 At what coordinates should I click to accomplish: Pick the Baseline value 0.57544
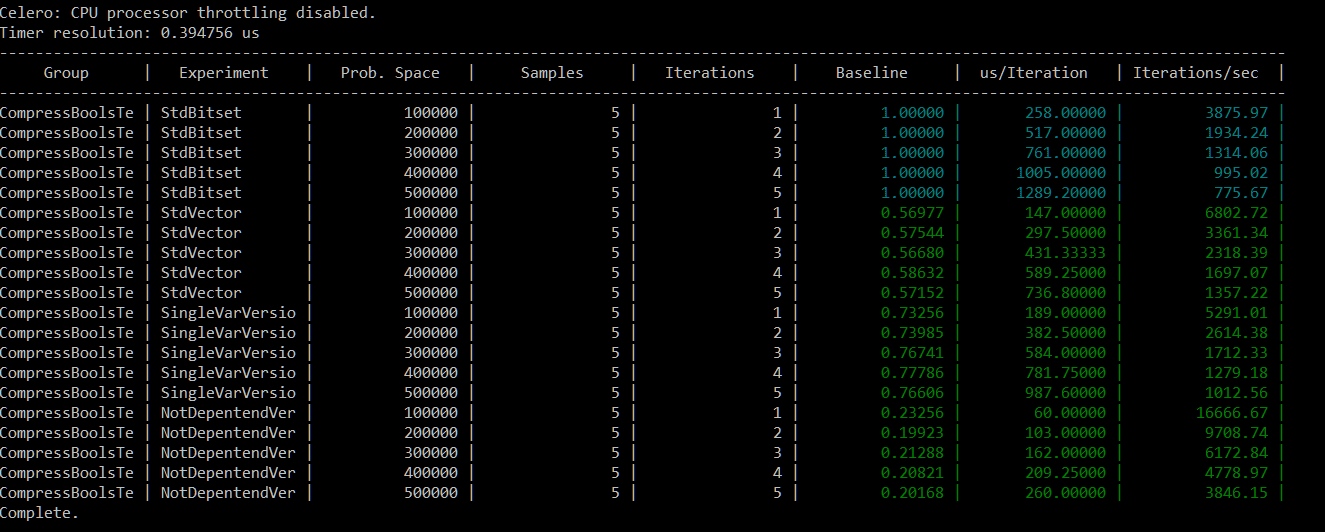click(912, 233)
